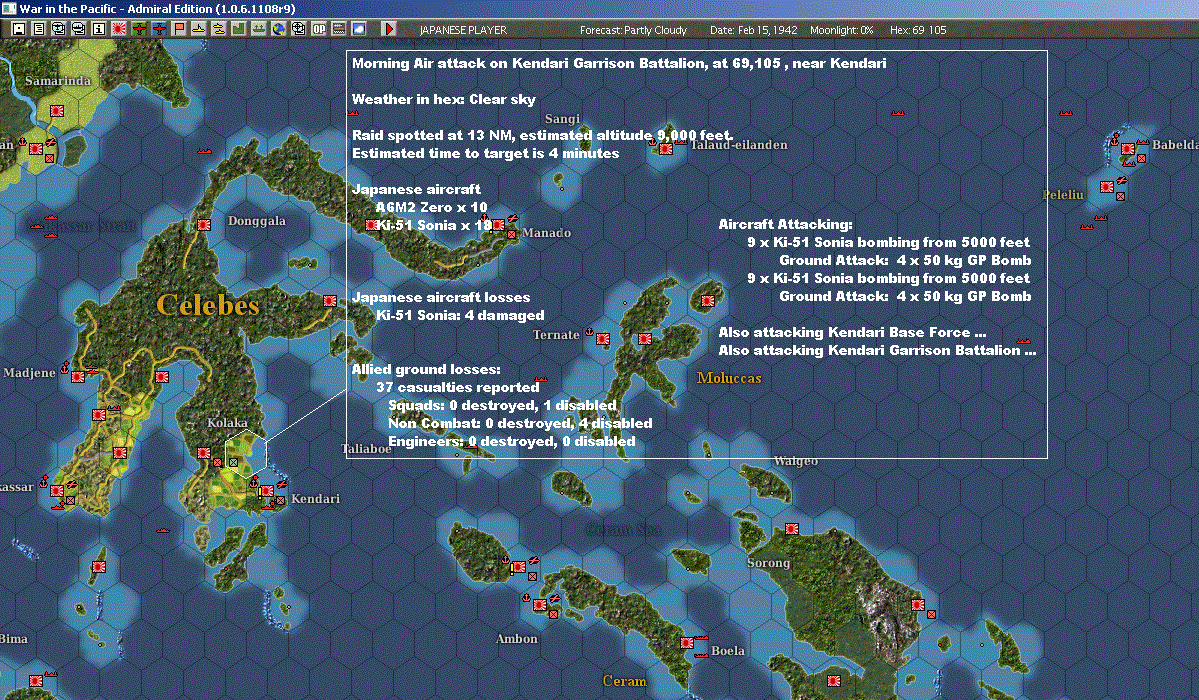The width and height of the screenshot is (1199, 700).
Task: Select the Japanese base icon at Donggala
Action: click(204, 225)
